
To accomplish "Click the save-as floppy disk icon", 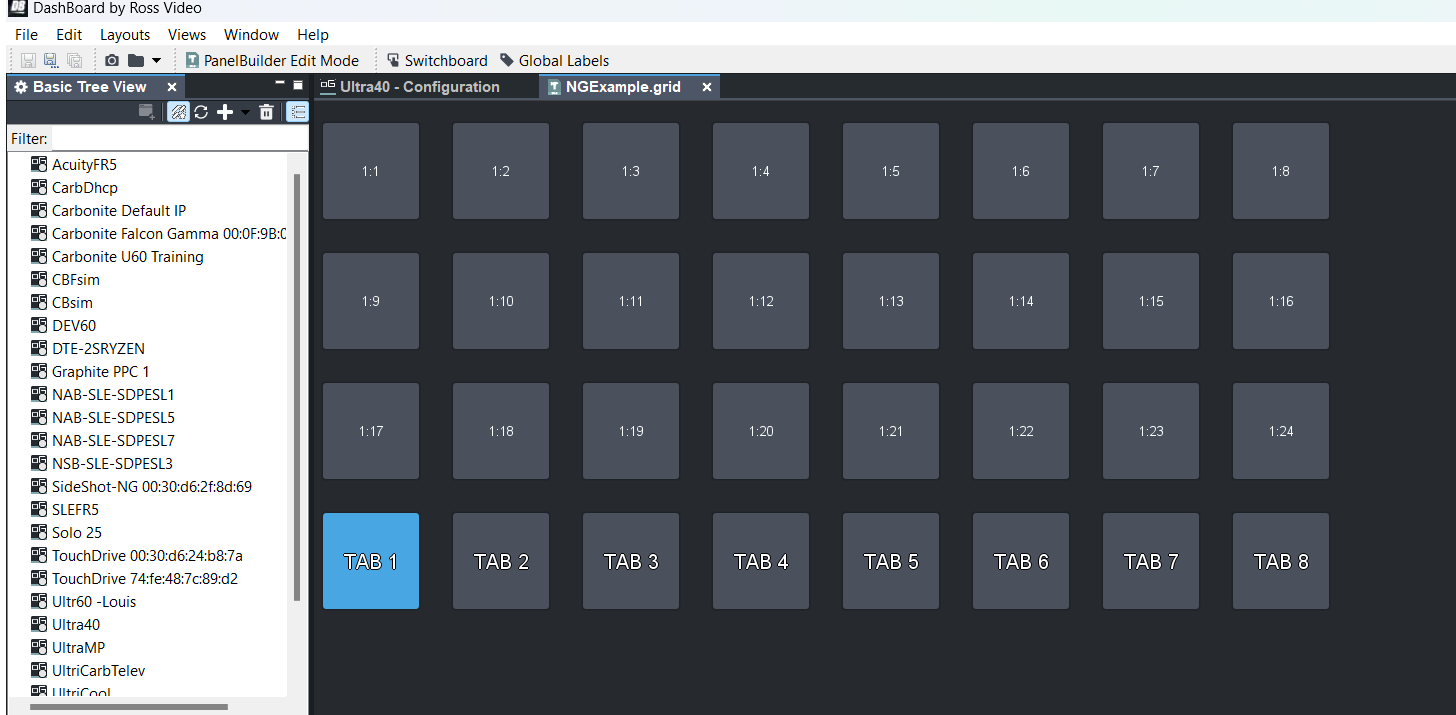I will 51,60.
